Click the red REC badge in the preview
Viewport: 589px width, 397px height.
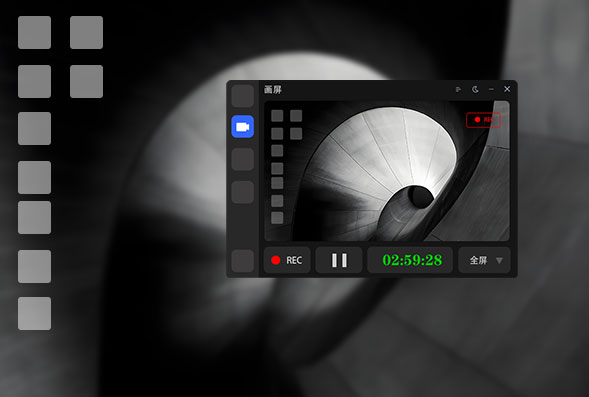tap(483, 120)
